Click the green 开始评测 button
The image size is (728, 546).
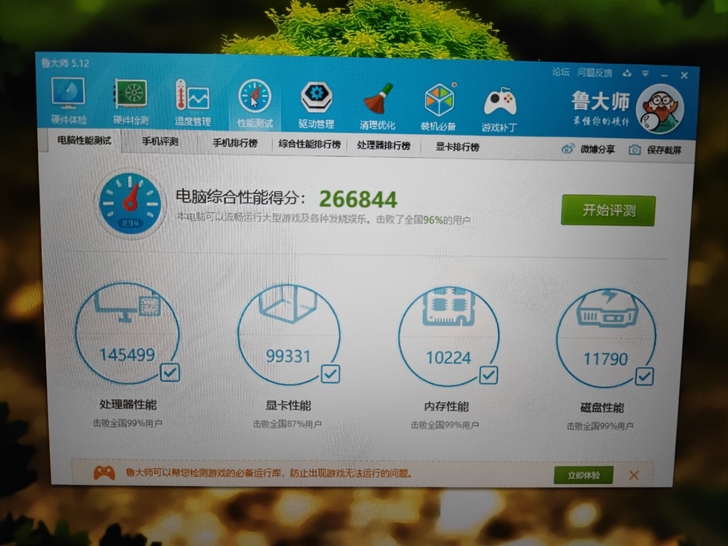[608, 210]
